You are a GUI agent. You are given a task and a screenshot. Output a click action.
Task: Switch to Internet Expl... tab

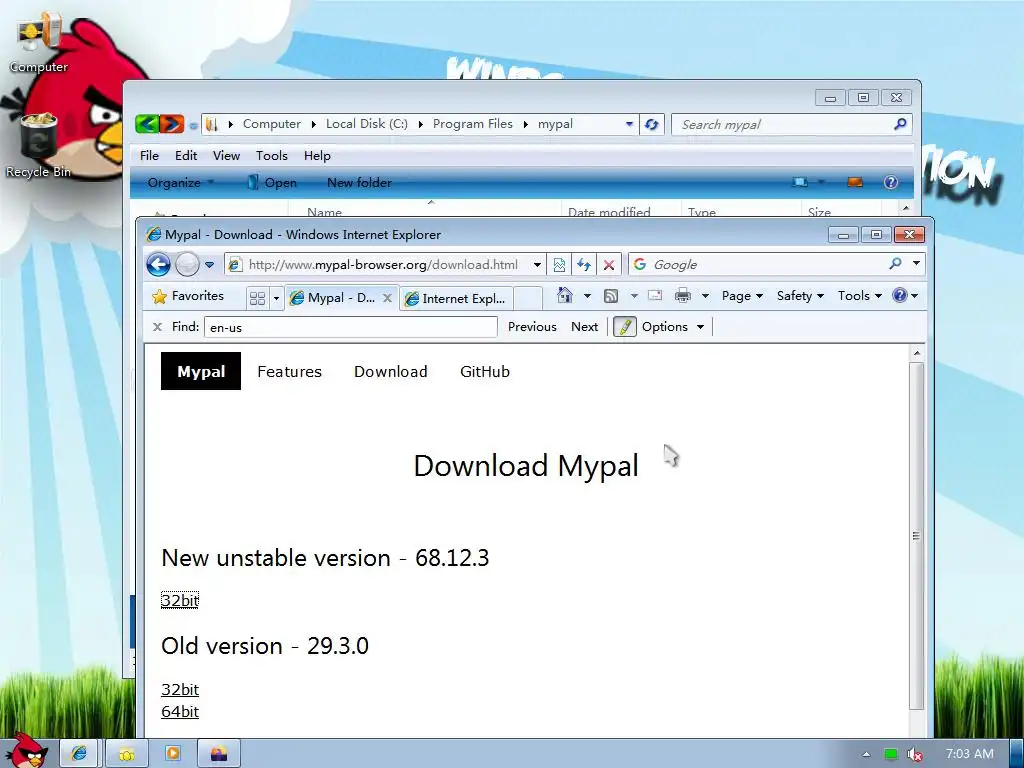click(x=456, y=298)
